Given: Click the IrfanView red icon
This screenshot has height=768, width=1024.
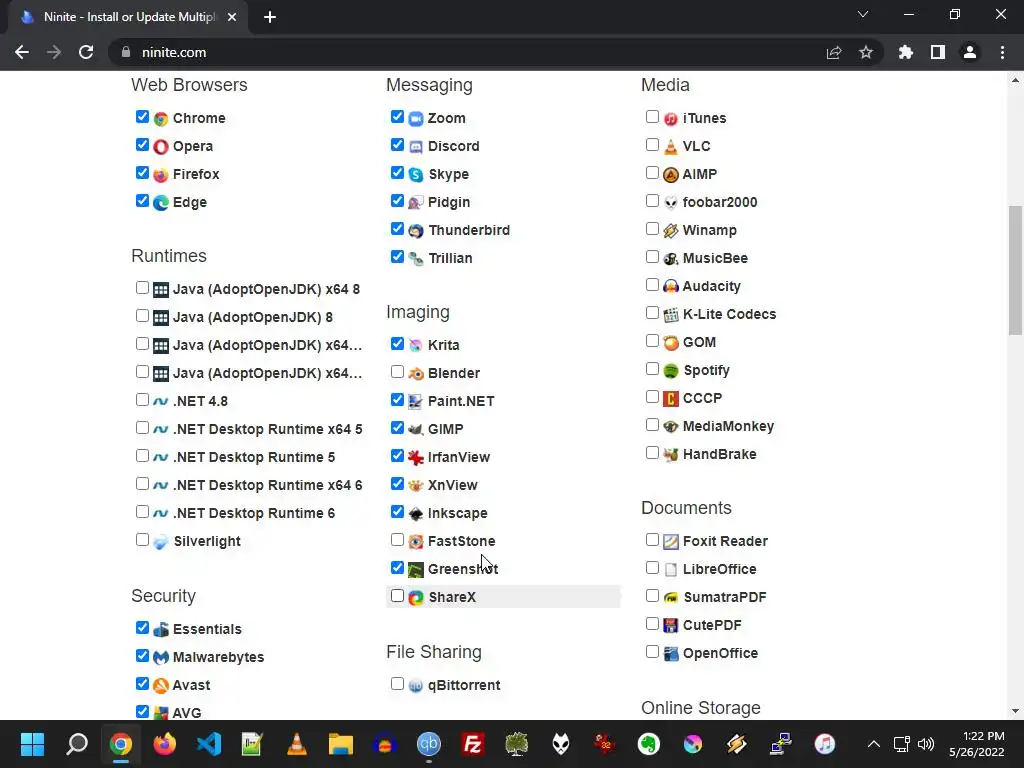Looking at the screenshot, I should click(x=416, y=458).
